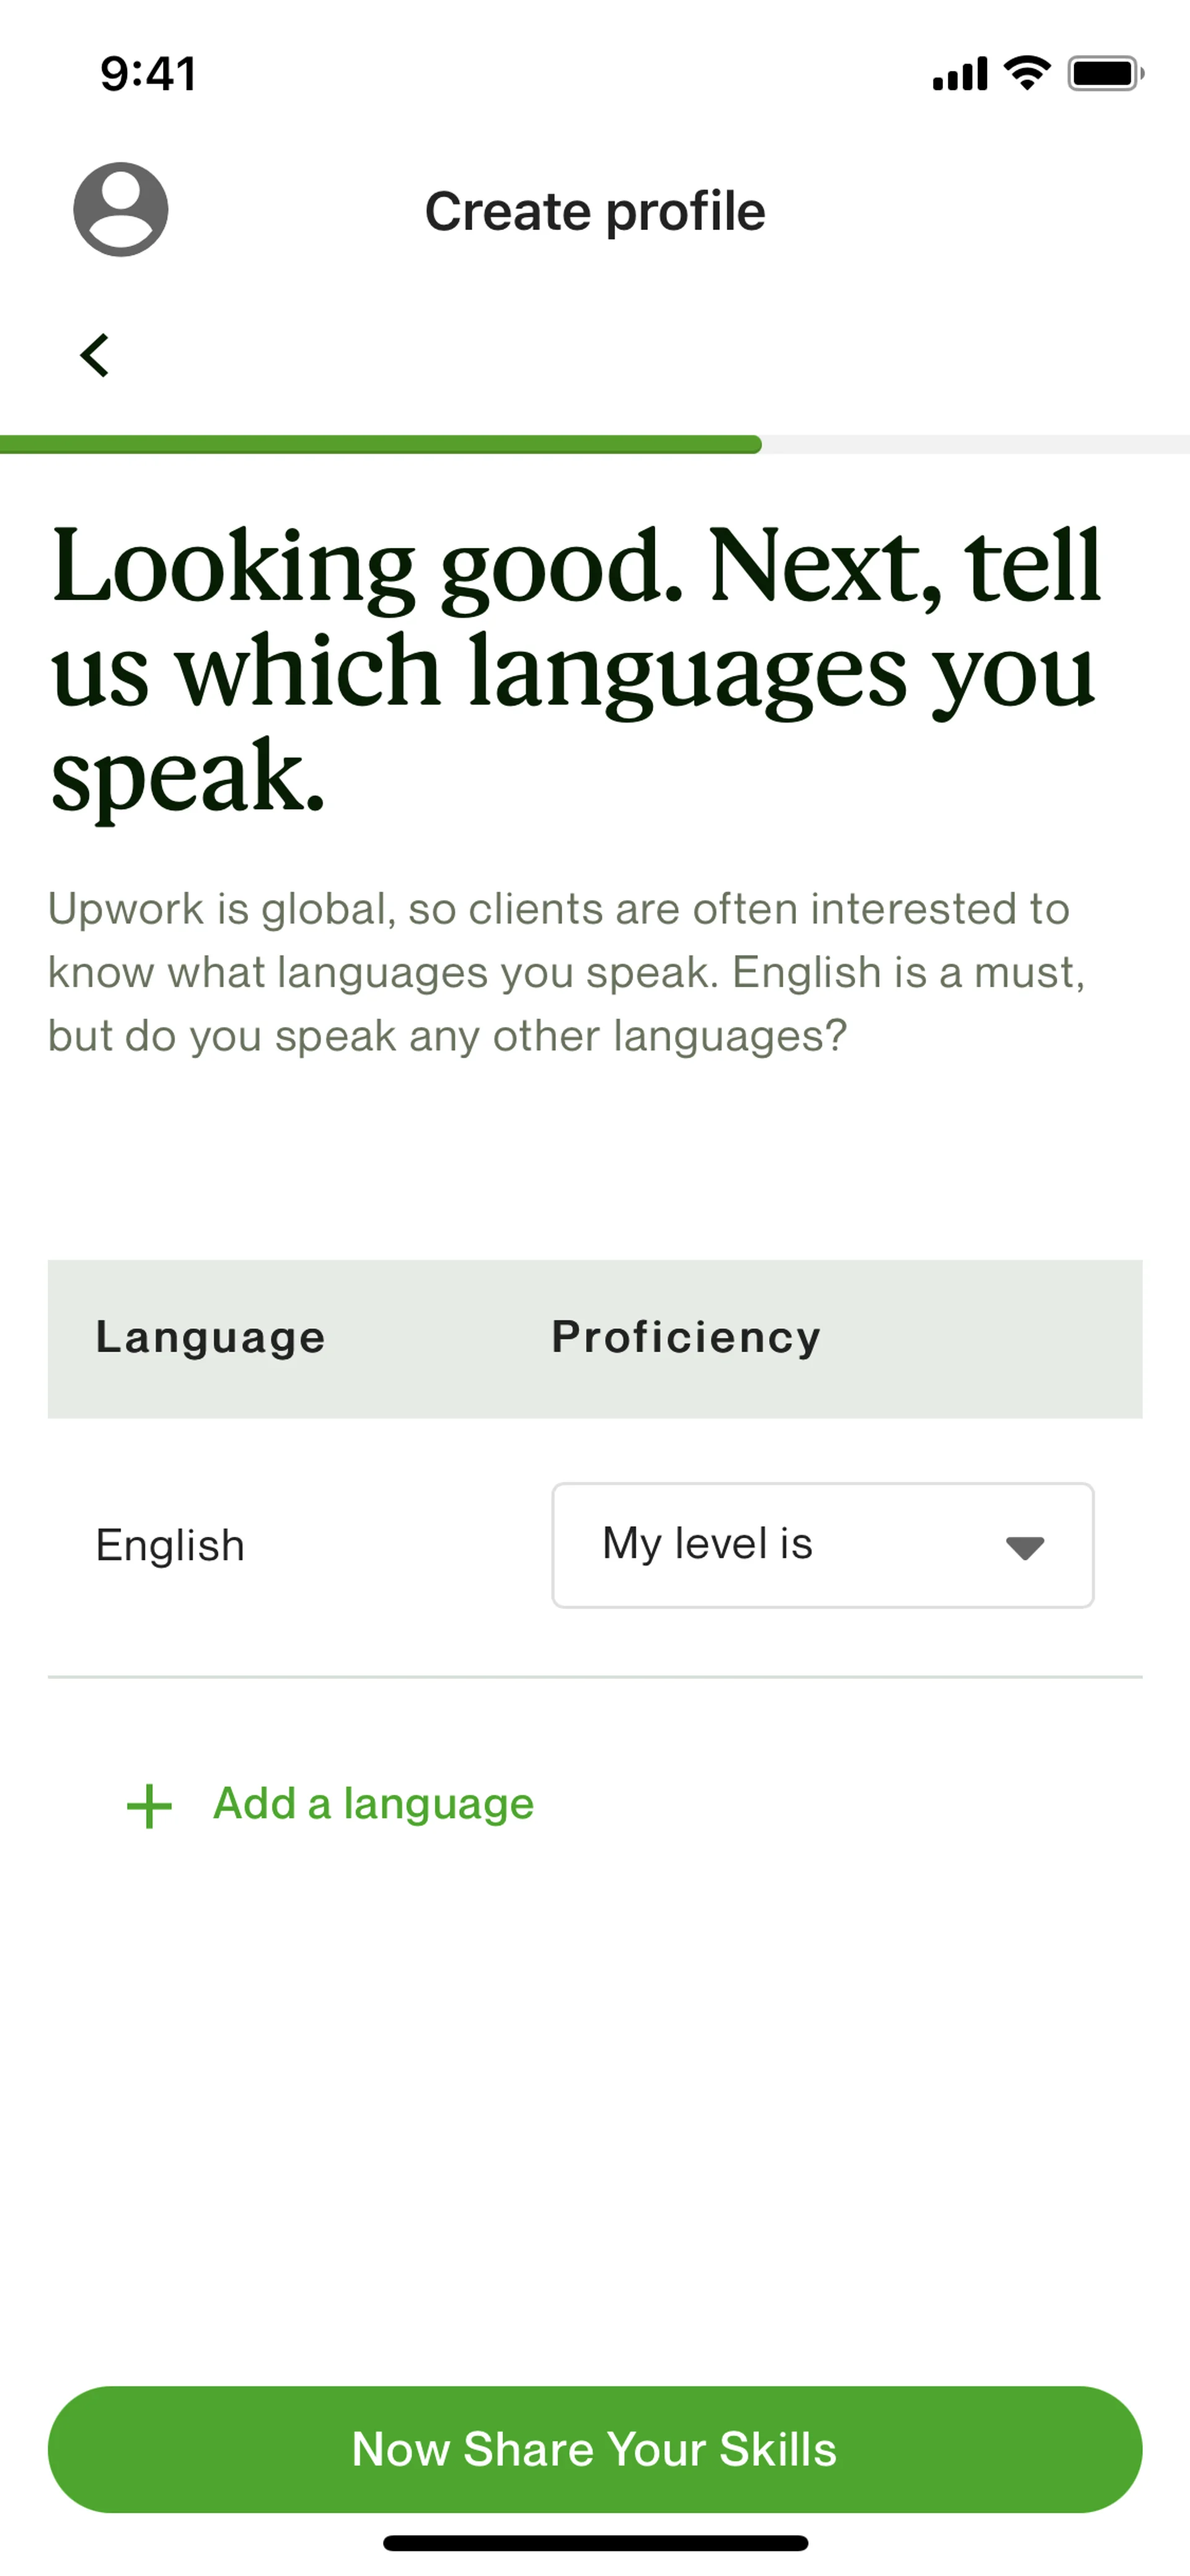The height and width of the screenshot is (2576, 1190).
Task: Go back using the left chevron
Action: coord(95,356)
